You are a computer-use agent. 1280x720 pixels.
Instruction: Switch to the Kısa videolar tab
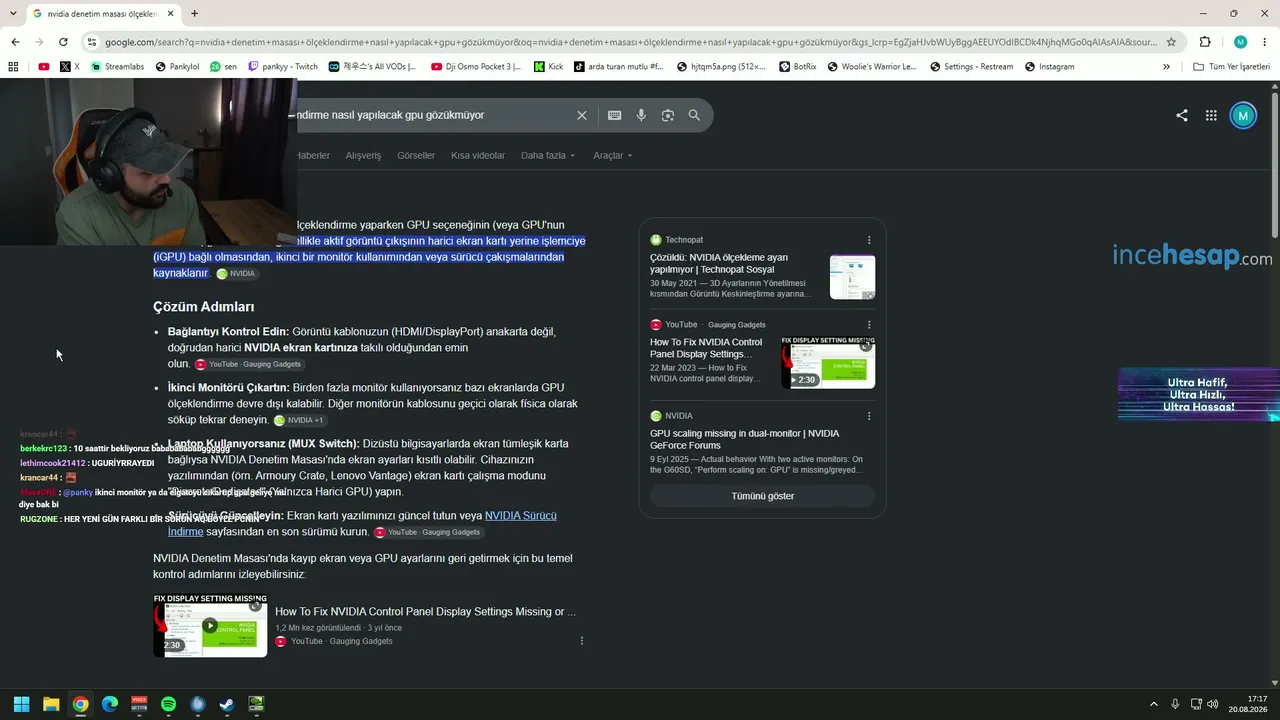click(478, 156)
